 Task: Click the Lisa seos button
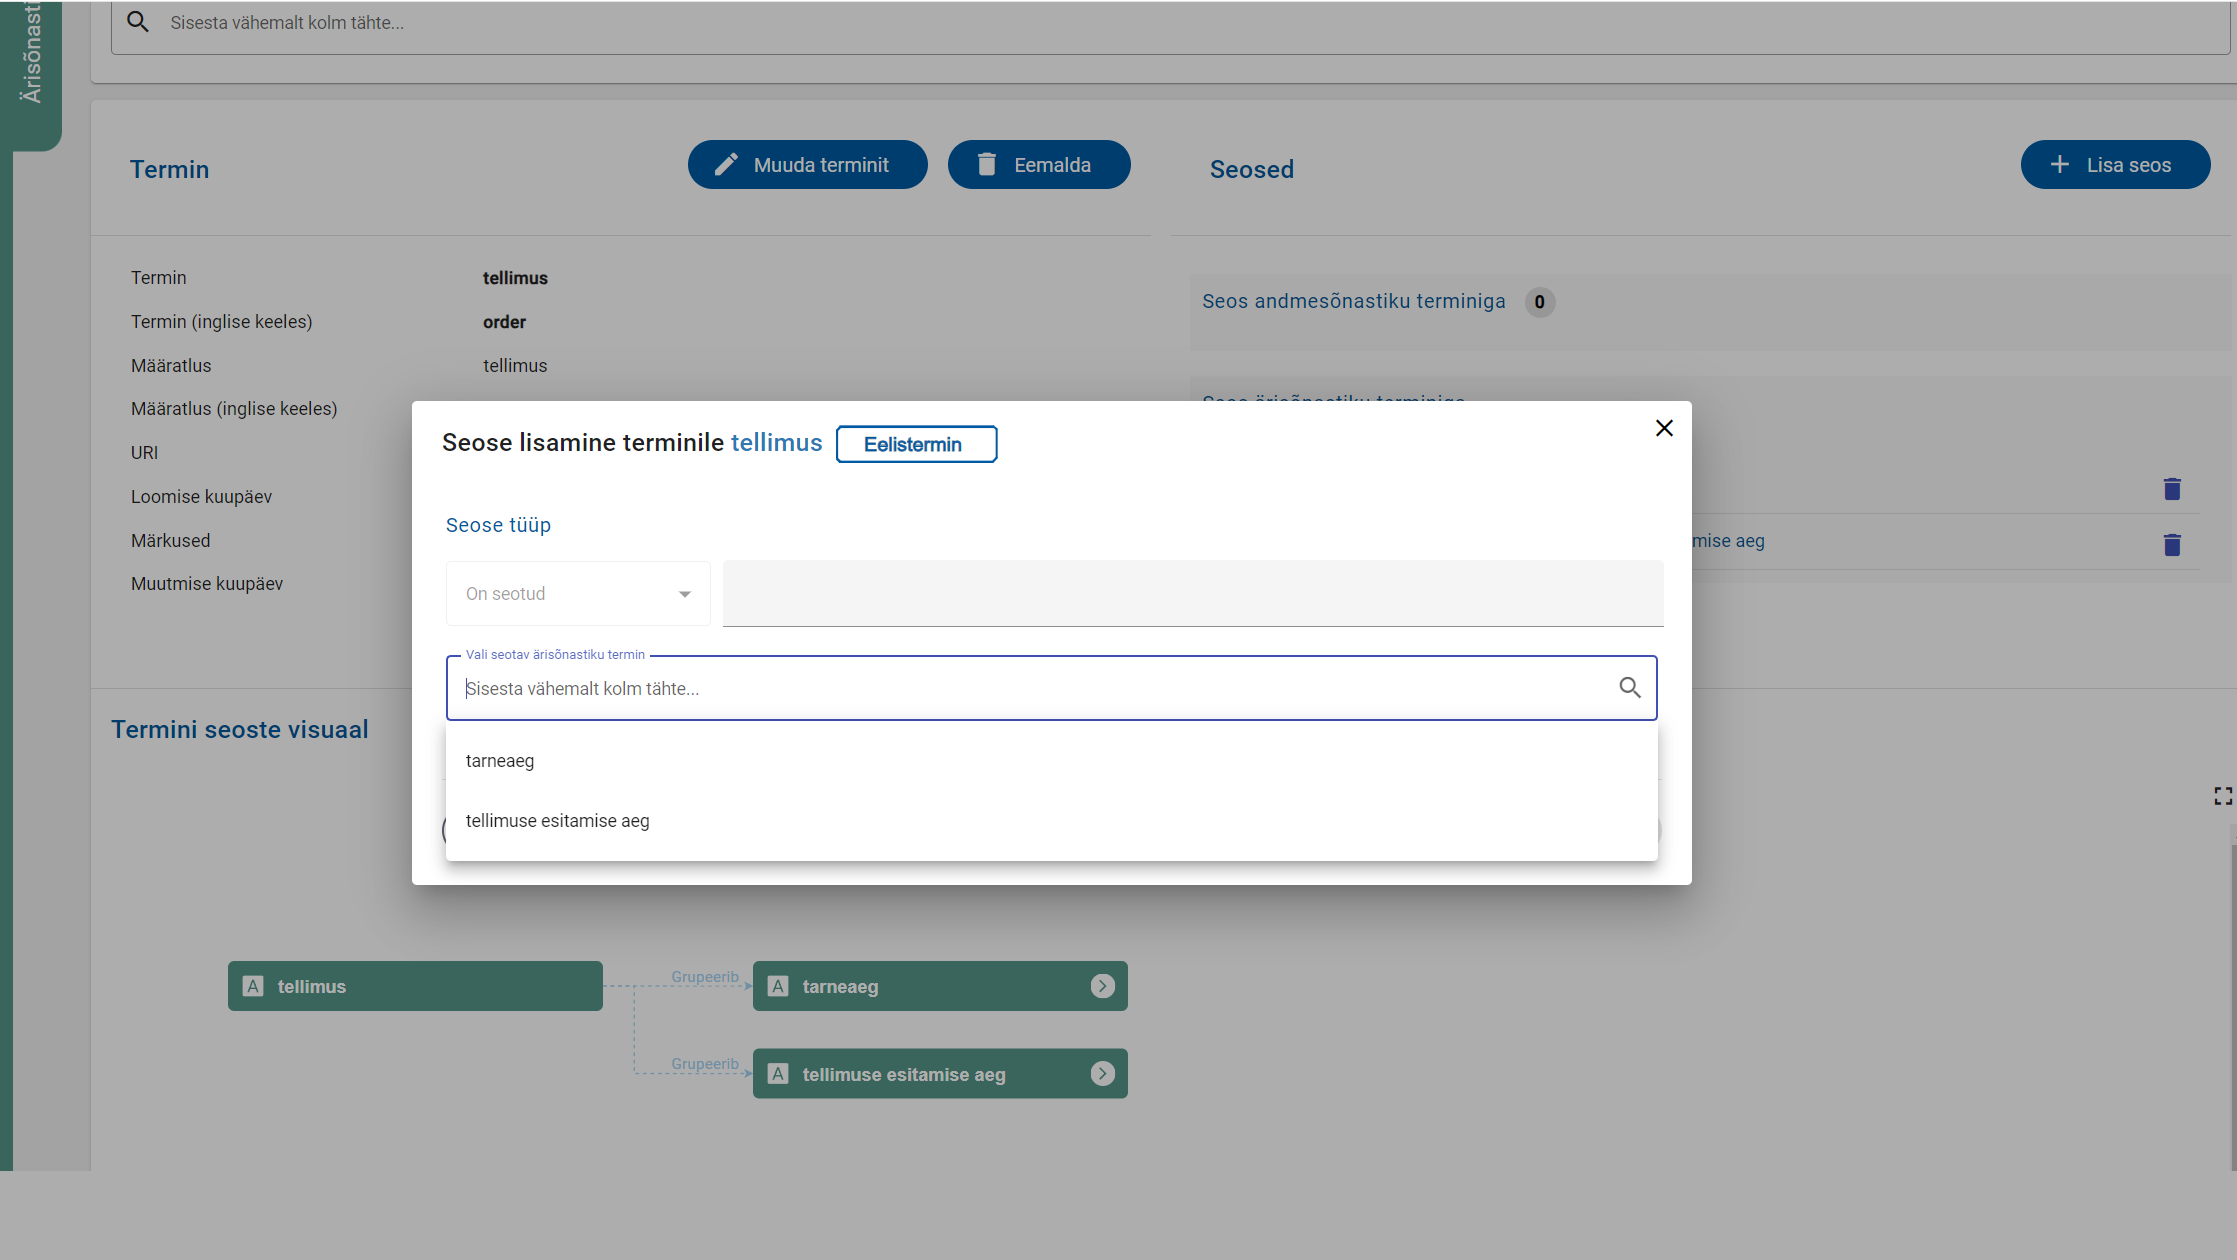(x=2114, y=165)
